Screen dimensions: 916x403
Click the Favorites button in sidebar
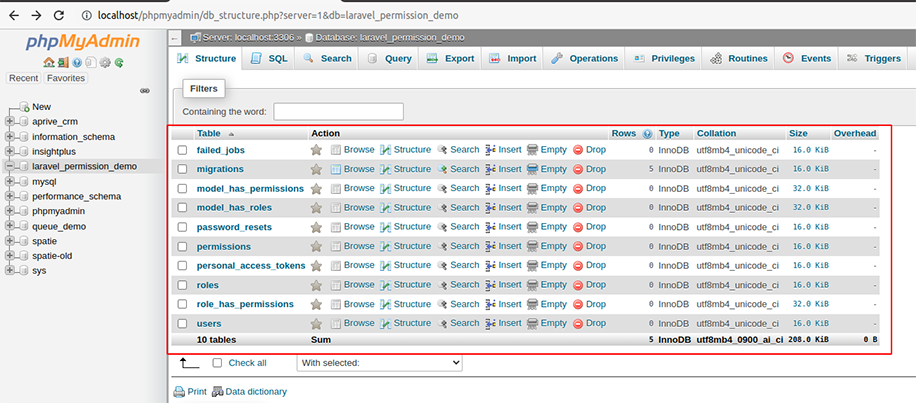66,78
